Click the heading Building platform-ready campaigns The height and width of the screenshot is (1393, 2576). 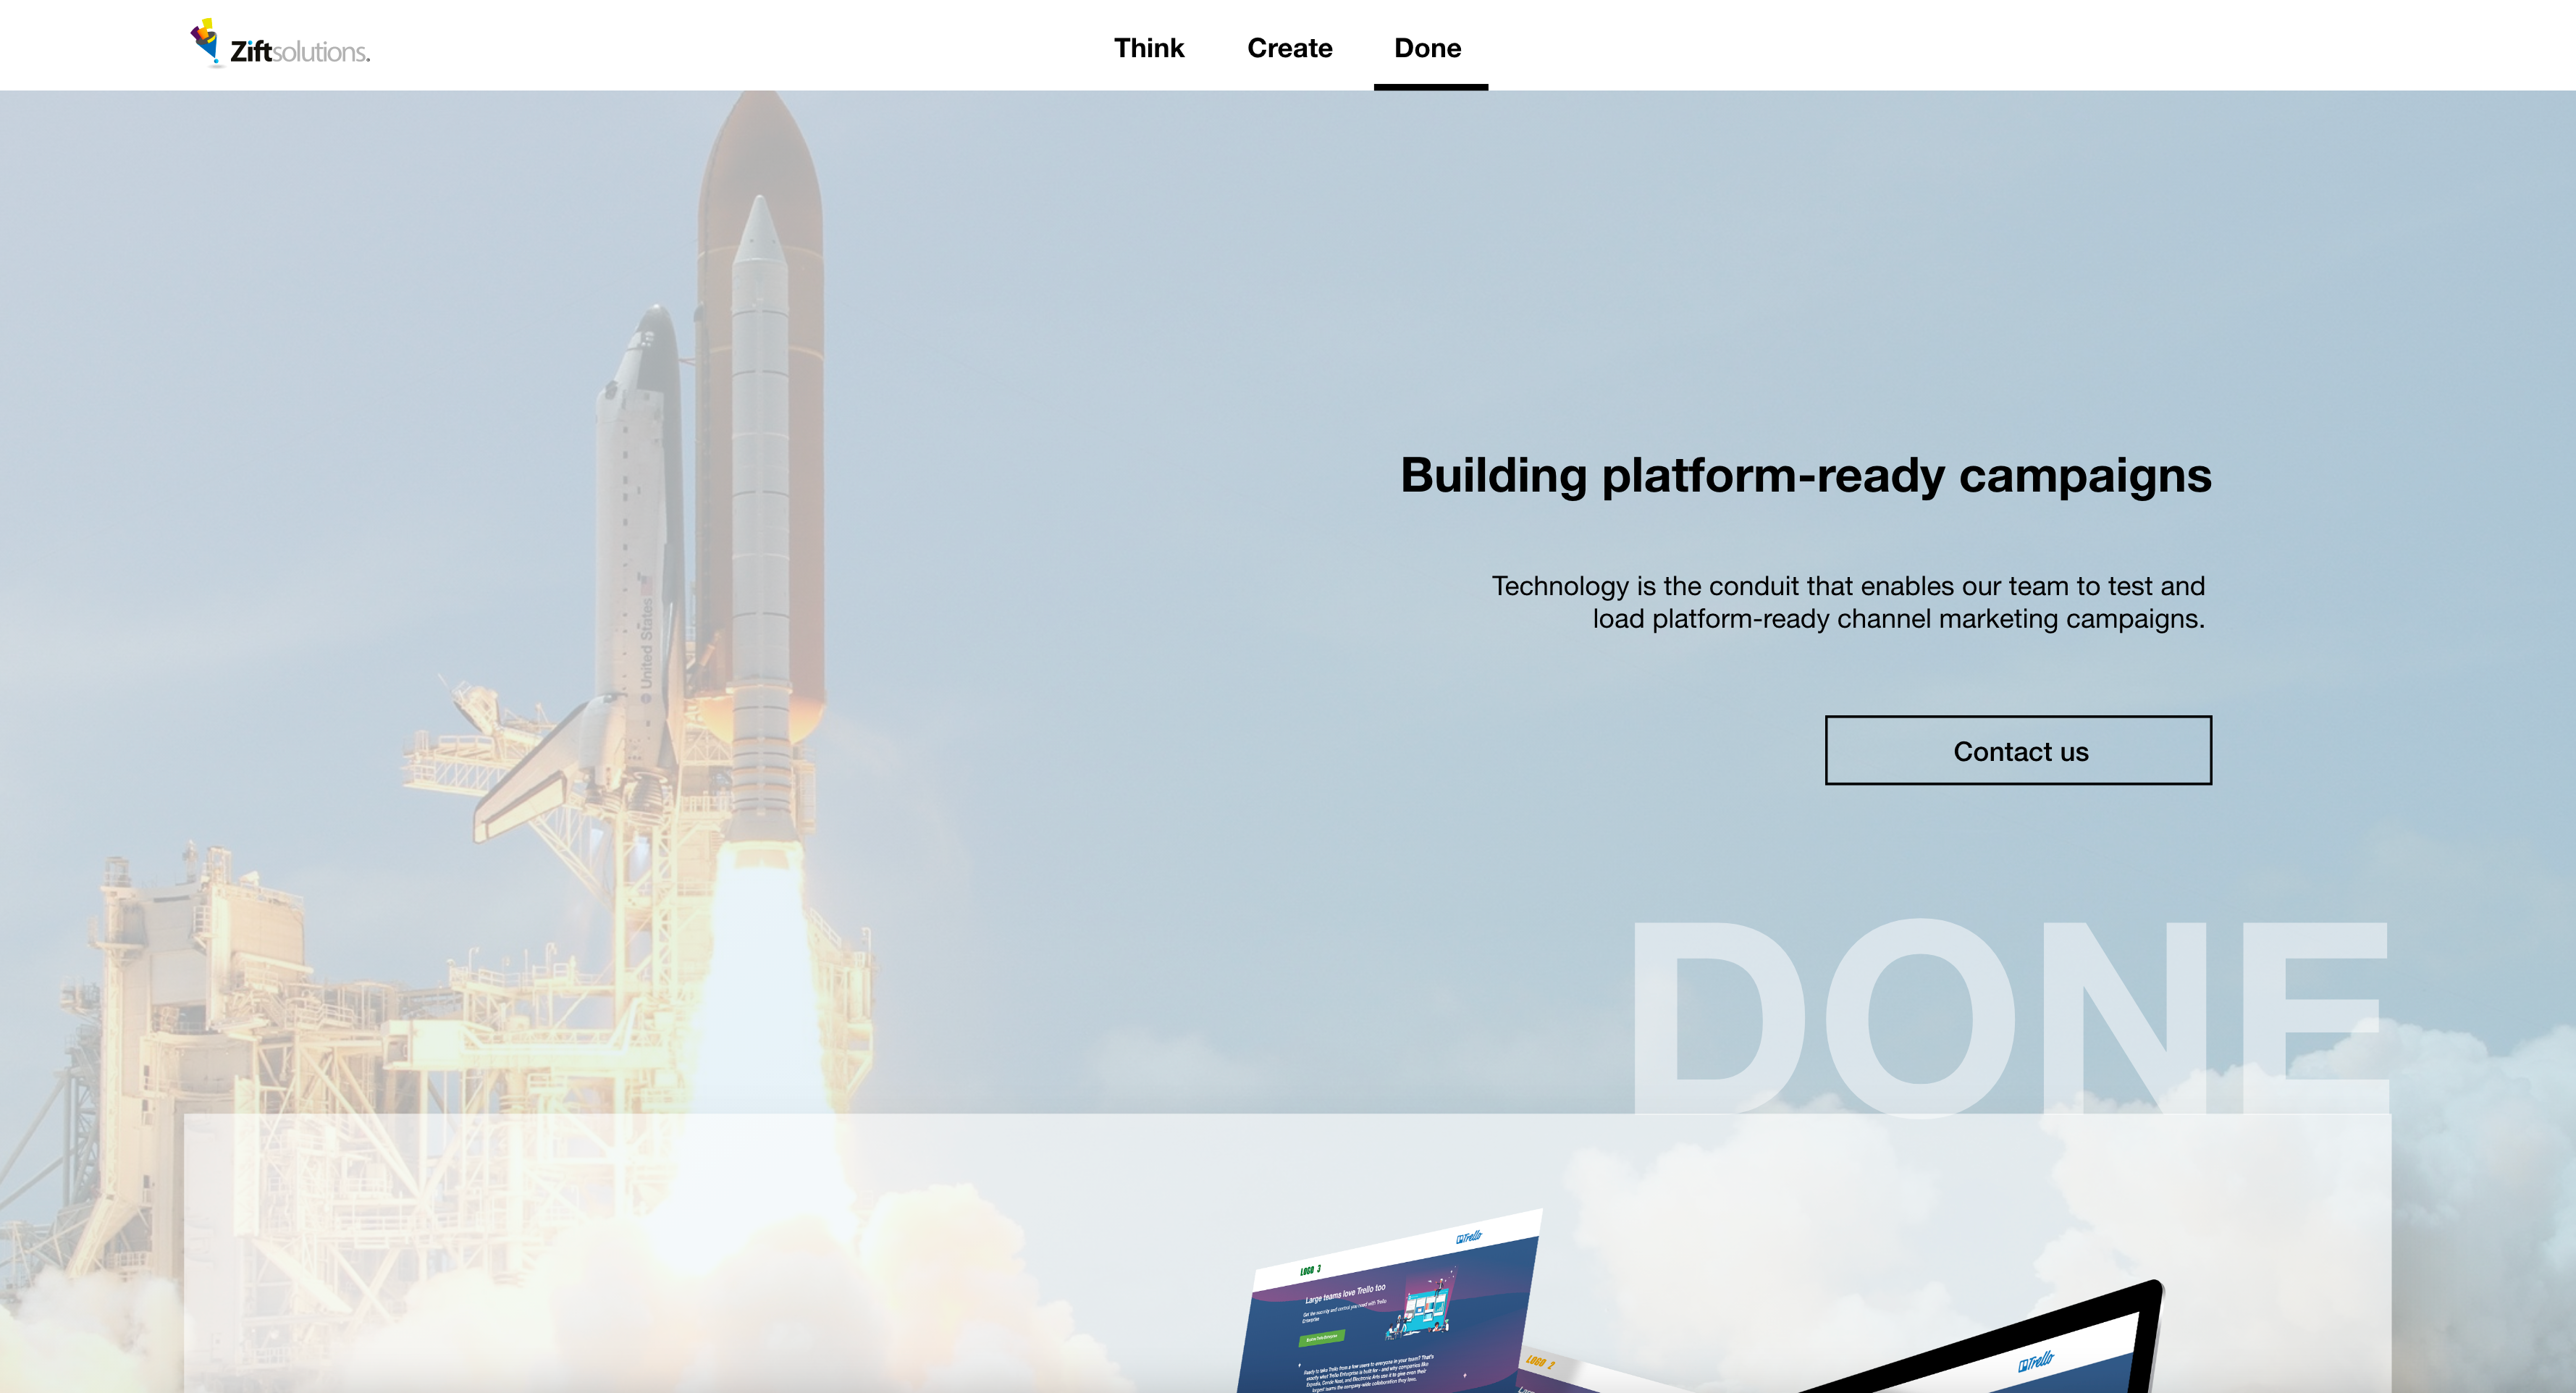tap(1806, 475)
